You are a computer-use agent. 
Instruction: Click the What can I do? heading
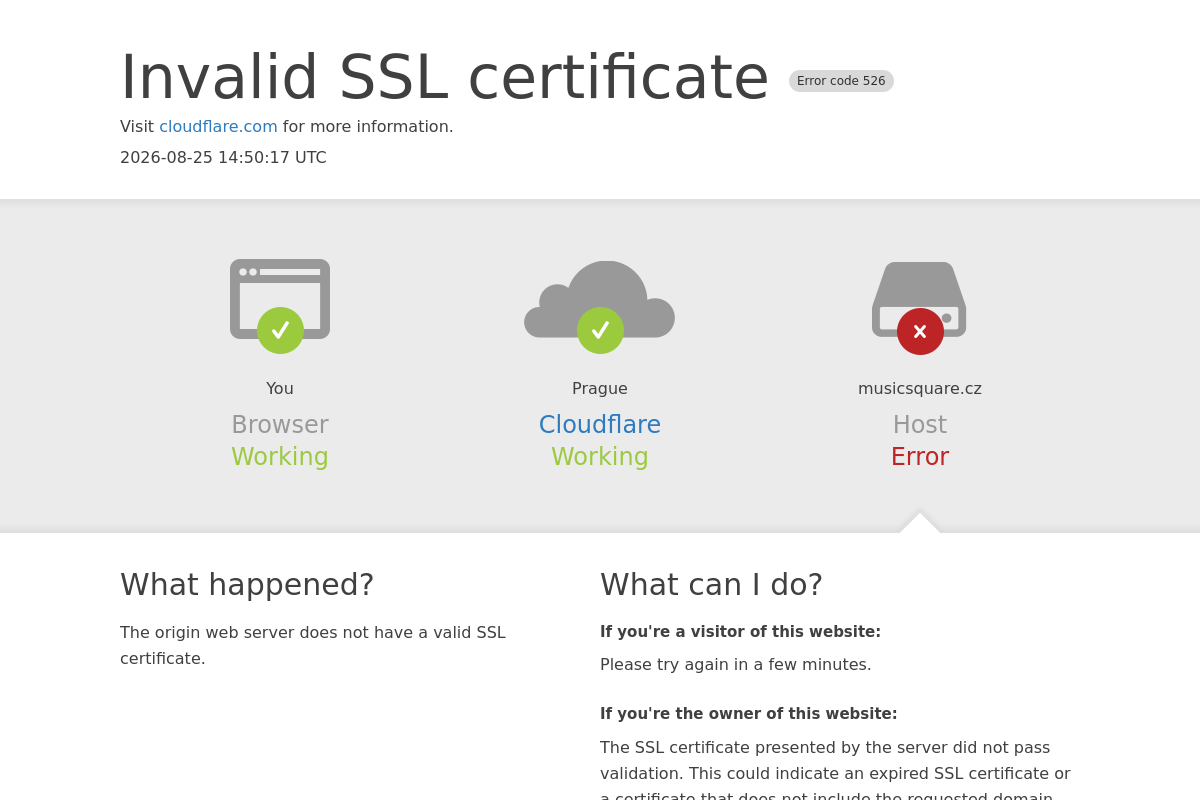711,585
